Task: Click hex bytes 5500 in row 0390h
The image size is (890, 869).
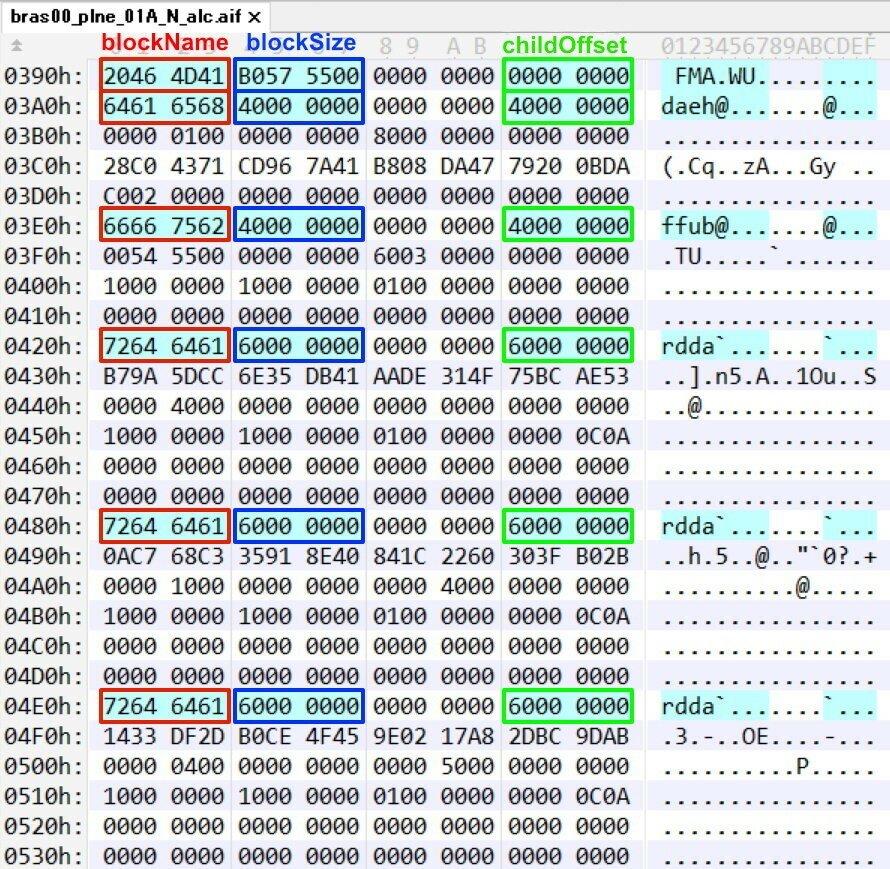Action: click(333, 75)
